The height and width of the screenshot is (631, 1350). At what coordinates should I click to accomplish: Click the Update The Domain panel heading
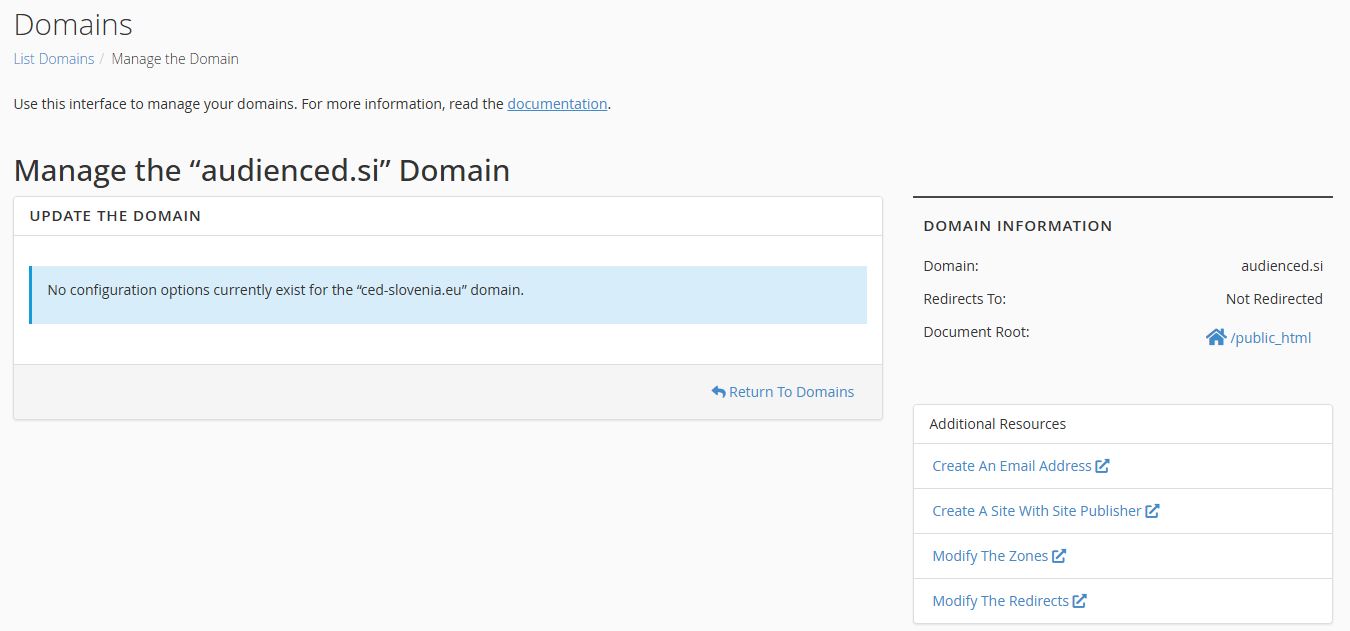coord(115,216)
